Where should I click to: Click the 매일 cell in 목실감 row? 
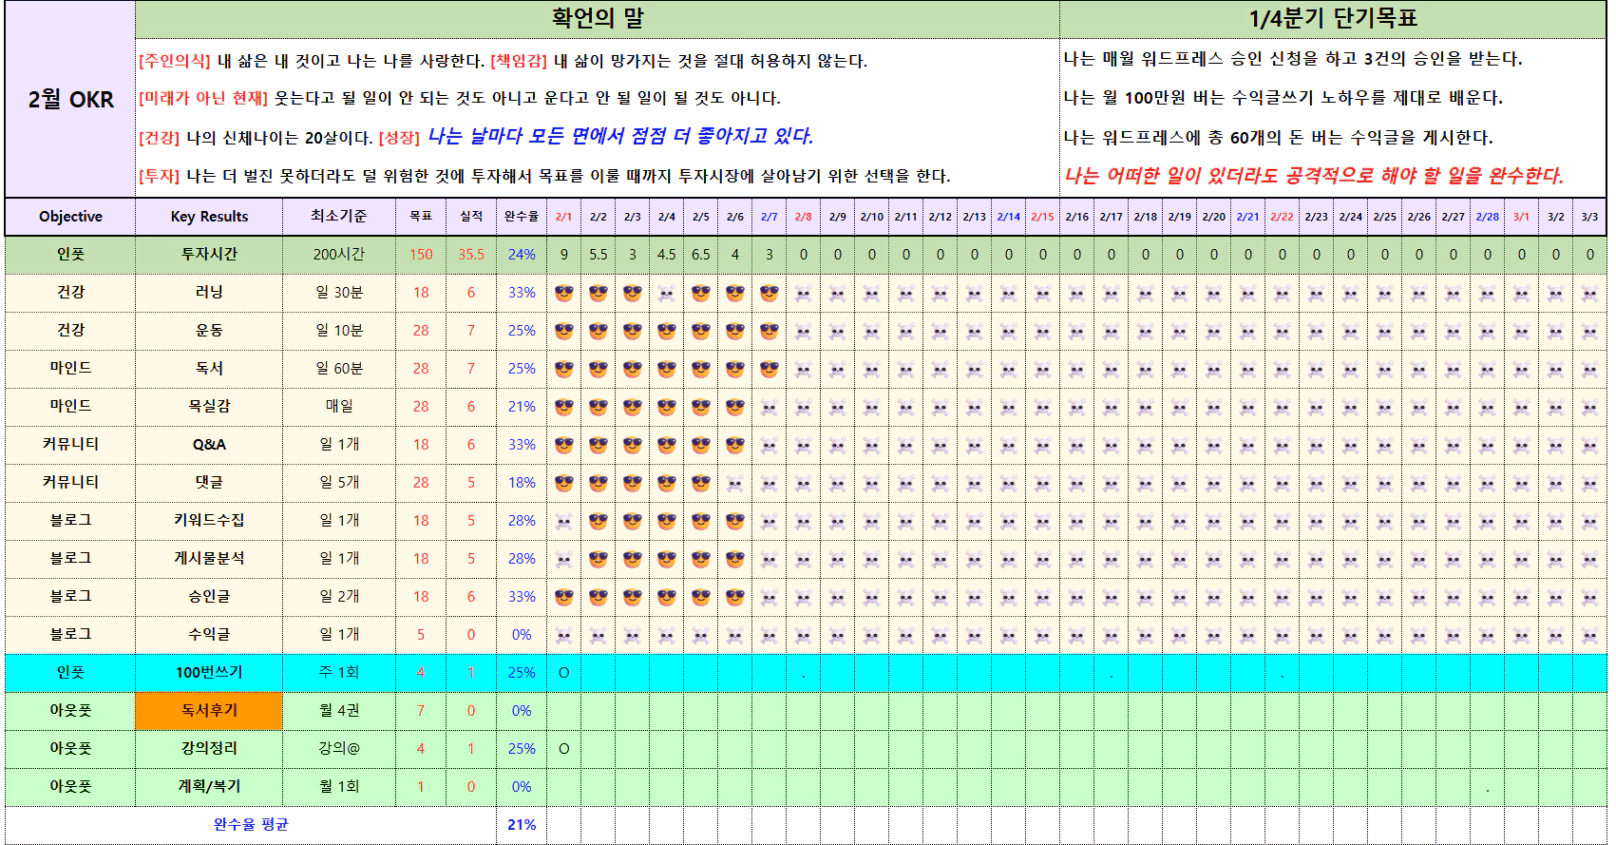tap(339, 407)
